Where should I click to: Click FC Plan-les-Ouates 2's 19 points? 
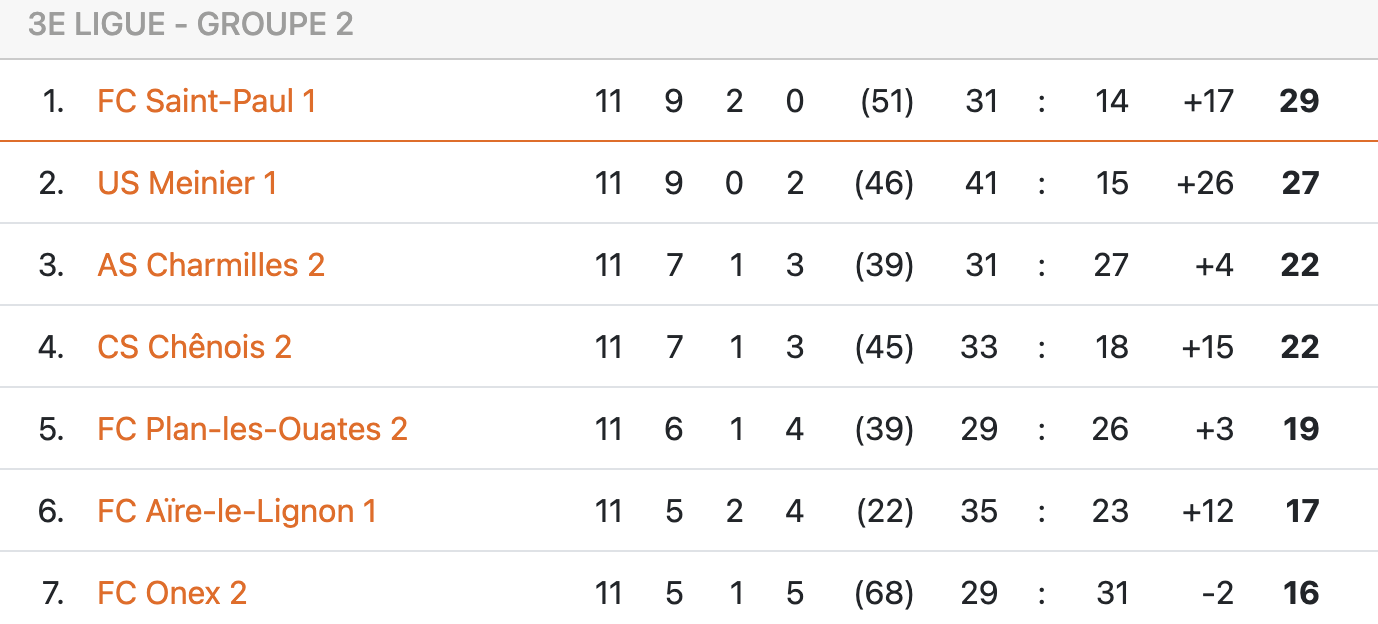click(1300, 429)
